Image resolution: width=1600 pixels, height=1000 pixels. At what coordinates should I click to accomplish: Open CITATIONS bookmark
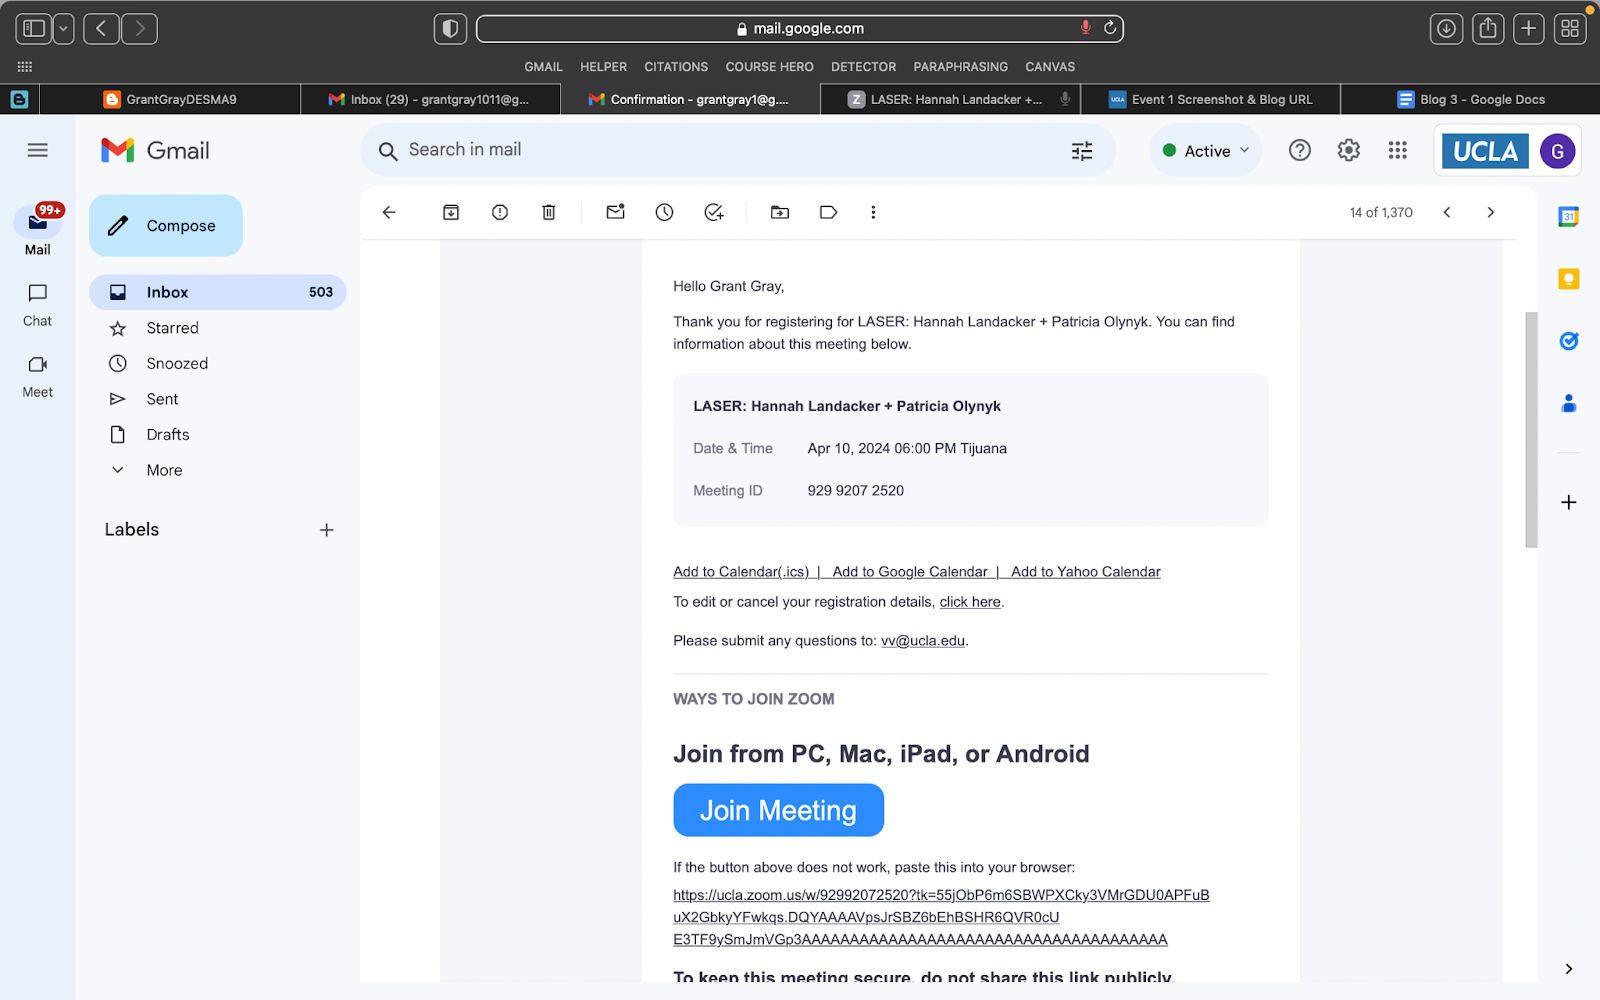coord(676,67)
